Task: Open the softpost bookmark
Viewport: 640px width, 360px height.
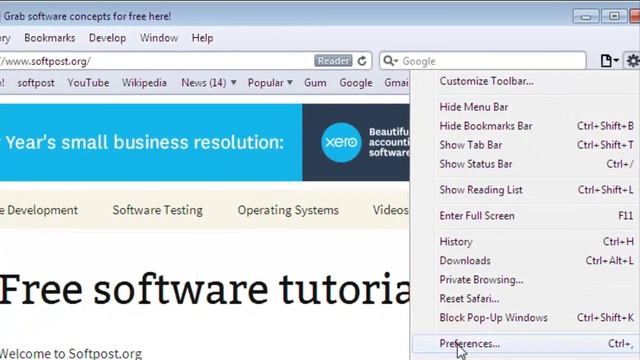Action: (36, 83)
